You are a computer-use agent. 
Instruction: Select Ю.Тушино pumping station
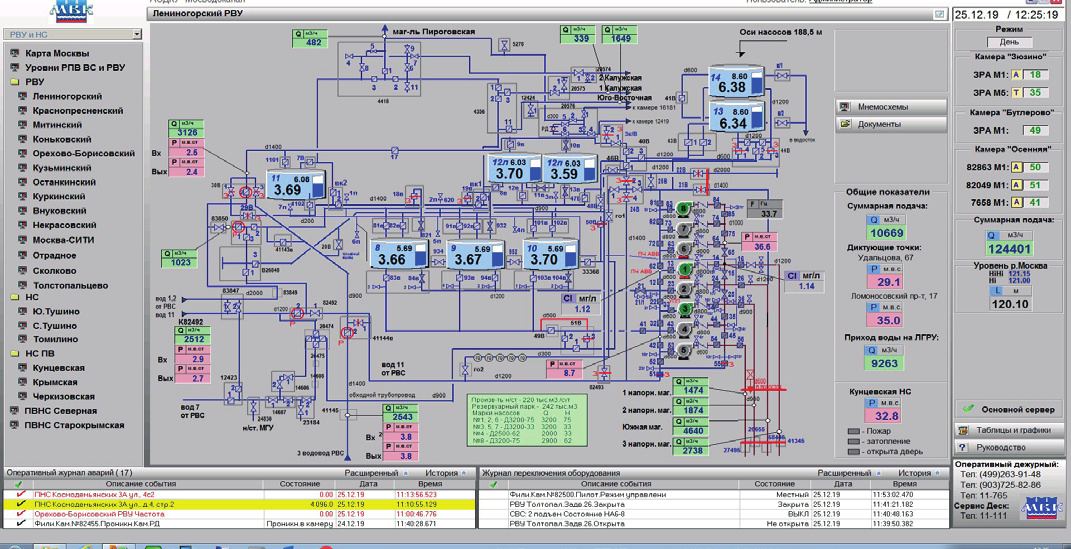click(55, 311)
